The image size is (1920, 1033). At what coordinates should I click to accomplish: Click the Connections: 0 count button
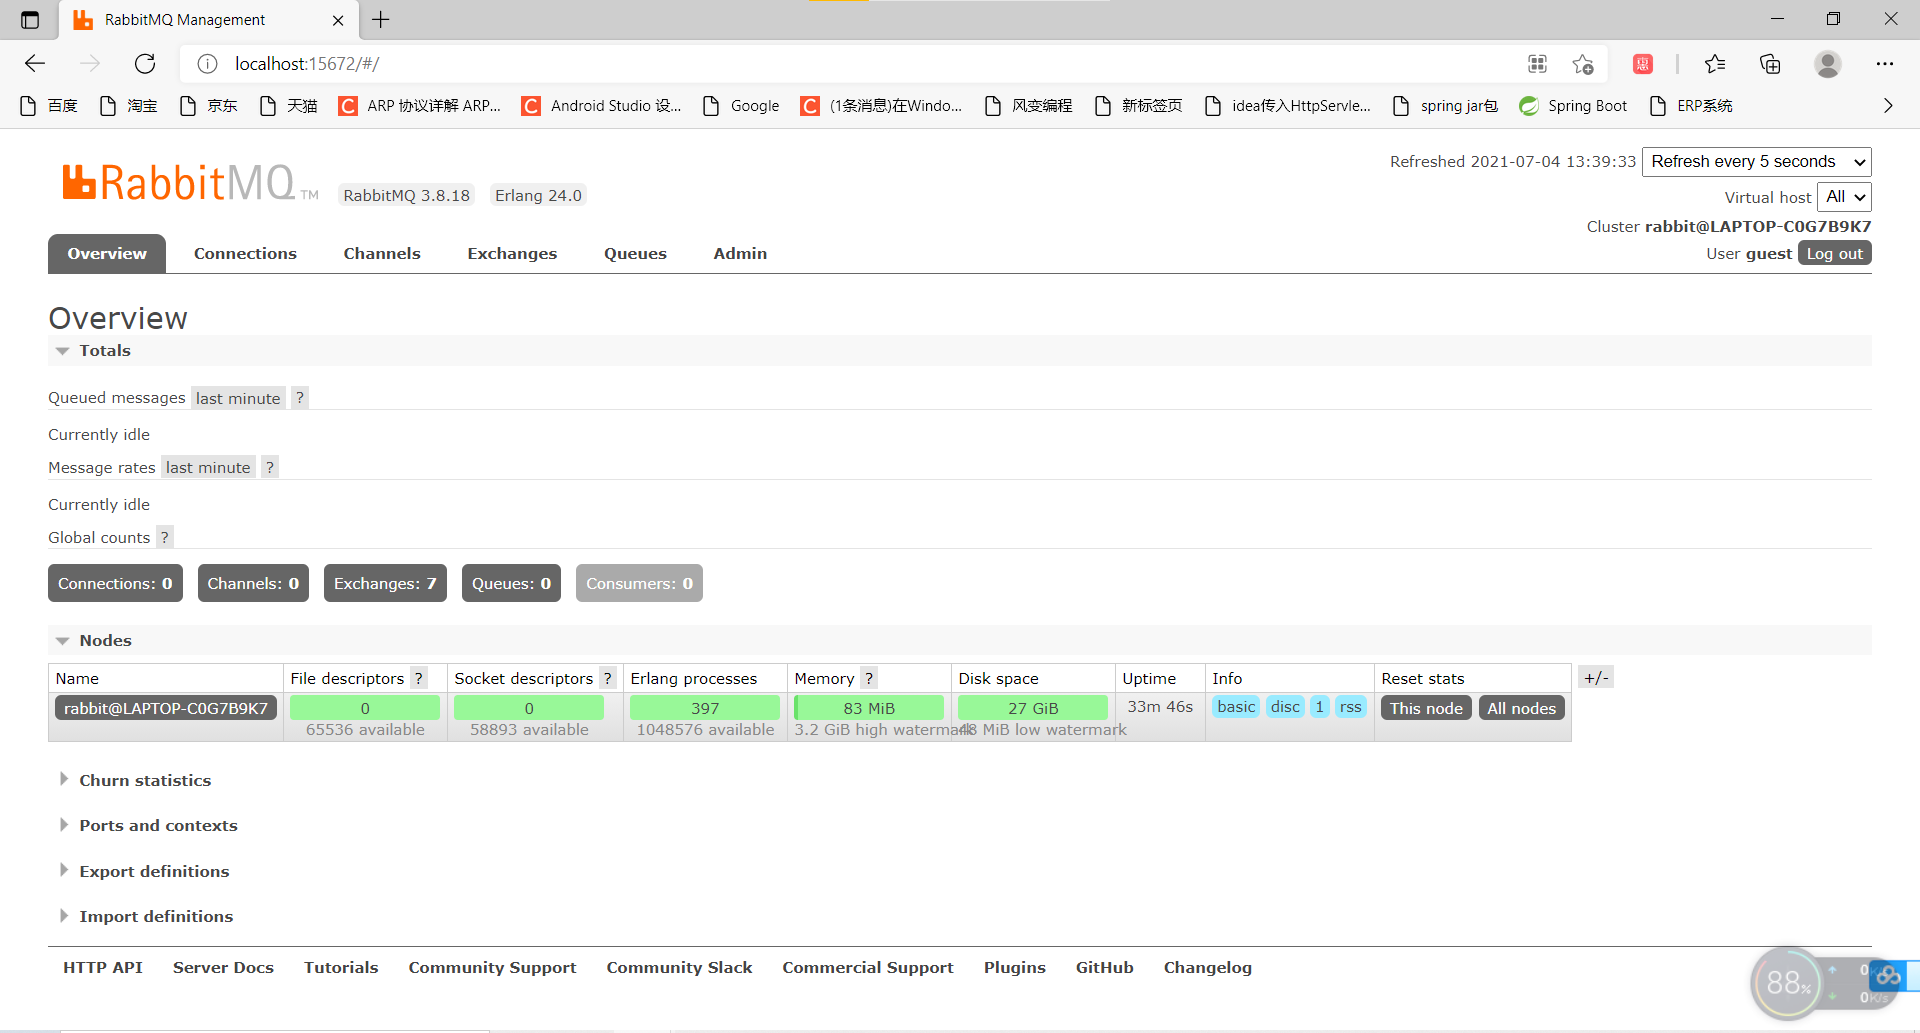click(115, 583)
